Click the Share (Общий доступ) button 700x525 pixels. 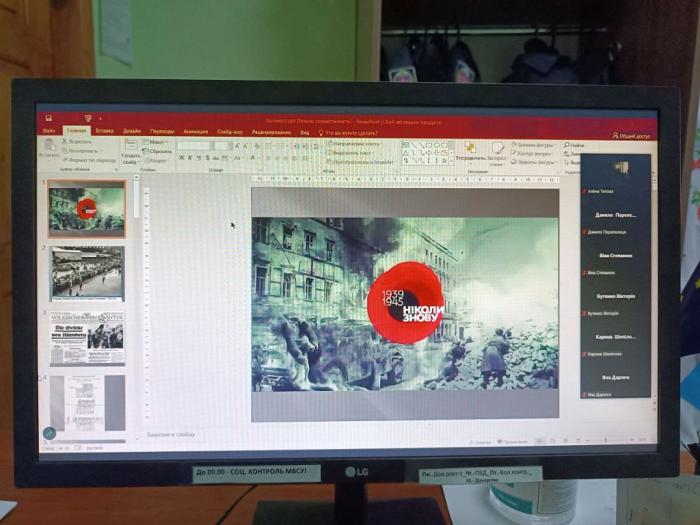632,135
